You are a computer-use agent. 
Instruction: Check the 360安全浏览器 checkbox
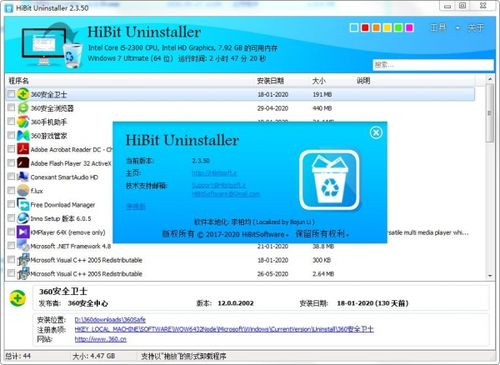[11, 108]
